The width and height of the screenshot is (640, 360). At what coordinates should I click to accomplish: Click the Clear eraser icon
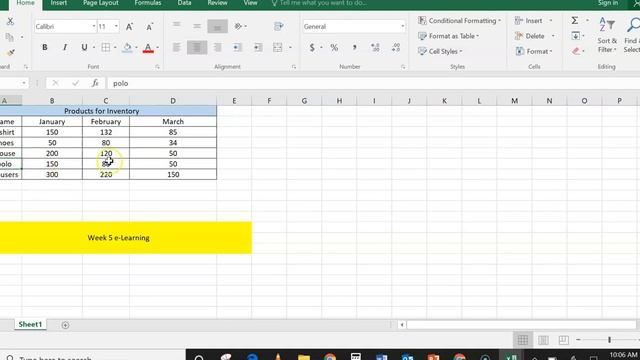576,51
